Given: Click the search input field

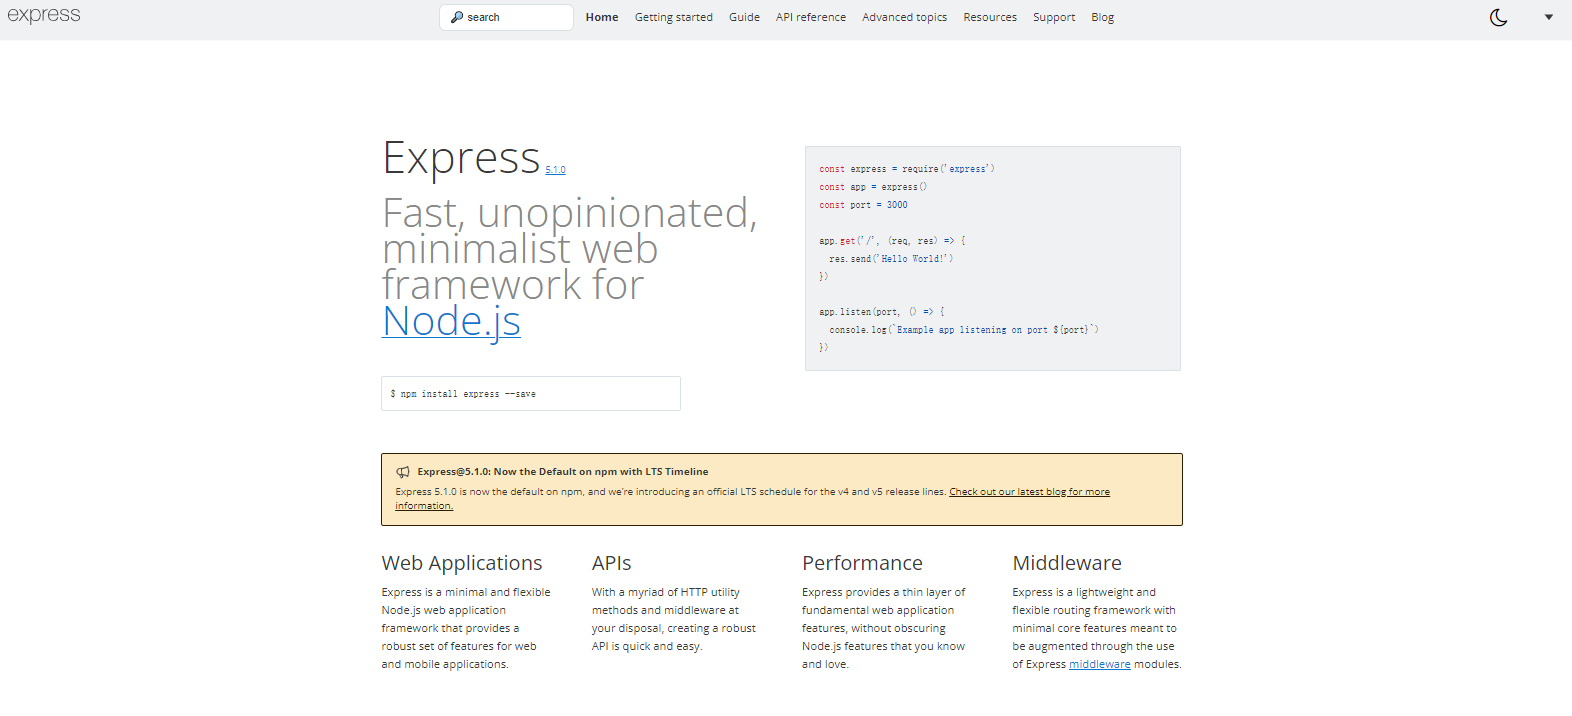Looking at the screenshot, I should click(x=506, y=17).
